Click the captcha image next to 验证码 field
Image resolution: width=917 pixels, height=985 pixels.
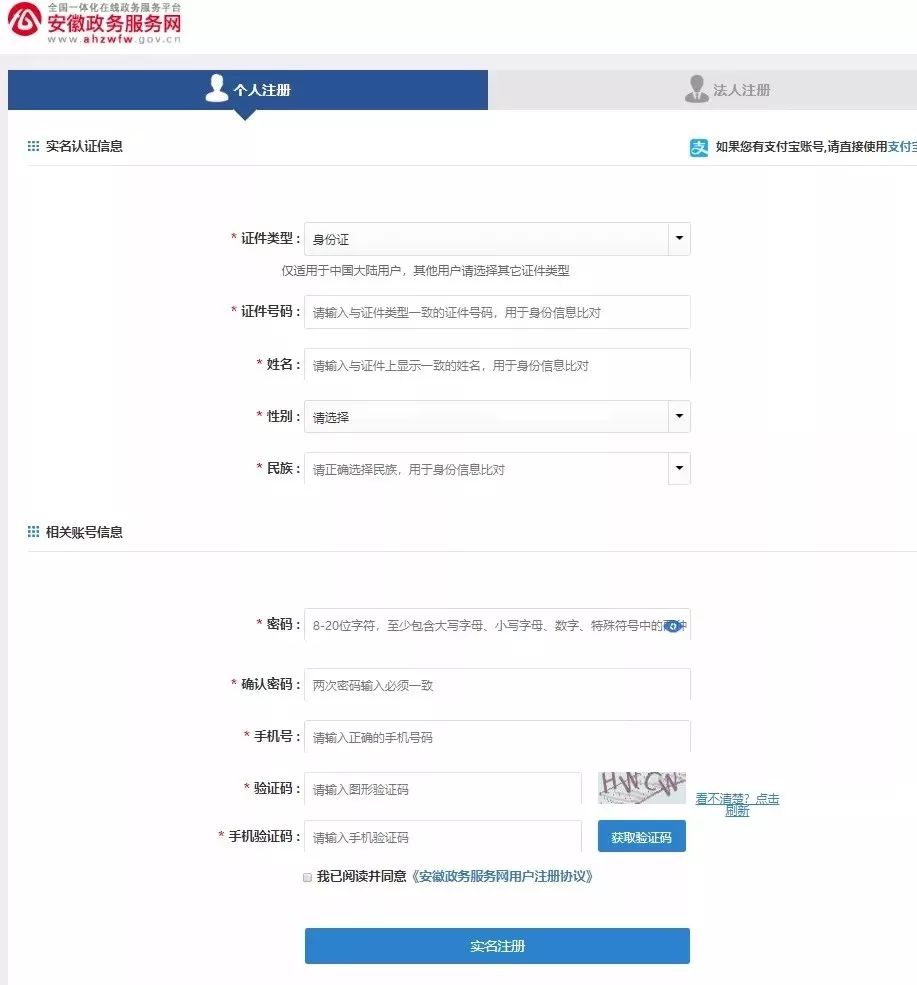pos(641,788)
